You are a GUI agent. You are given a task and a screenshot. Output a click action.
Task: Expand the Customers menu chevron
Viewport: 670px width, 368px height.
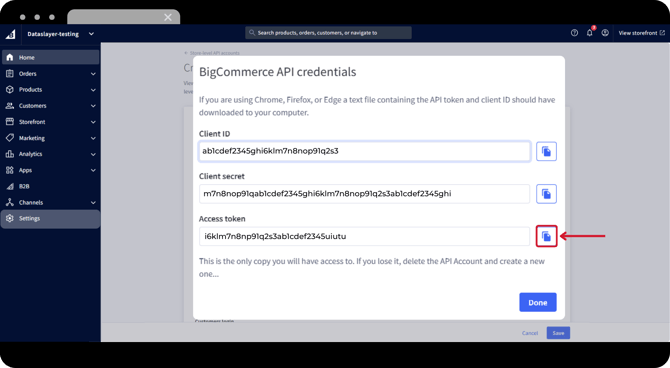pyautogui.click(x=93, y=106)
